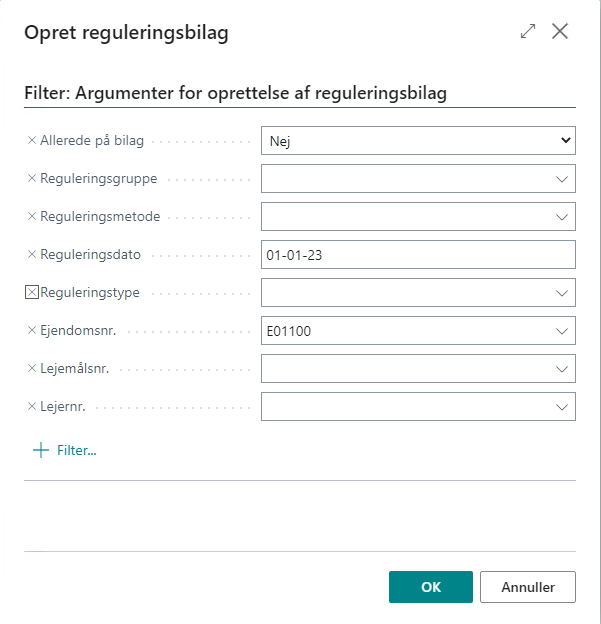Remove the Reguleringsmetode filter
601x624 pixels.
click(x=32, y=216)
